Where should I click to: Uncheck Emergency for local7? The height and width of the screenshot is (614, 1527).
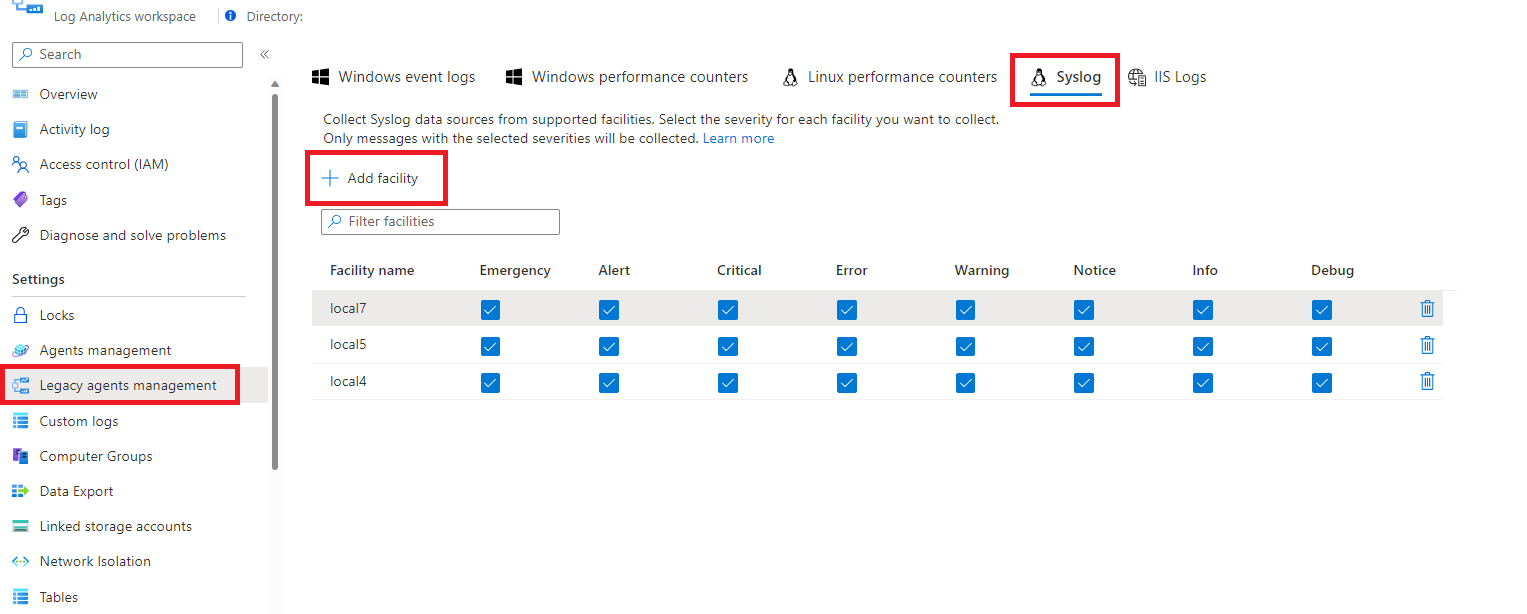[490, 310]
